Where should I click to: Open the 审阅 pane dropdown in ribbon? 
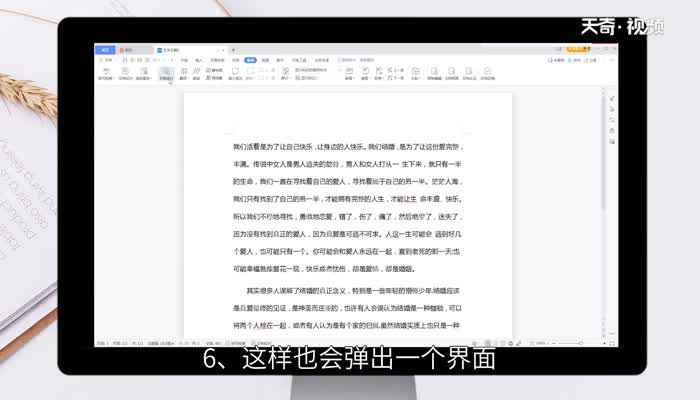(349, 73)
